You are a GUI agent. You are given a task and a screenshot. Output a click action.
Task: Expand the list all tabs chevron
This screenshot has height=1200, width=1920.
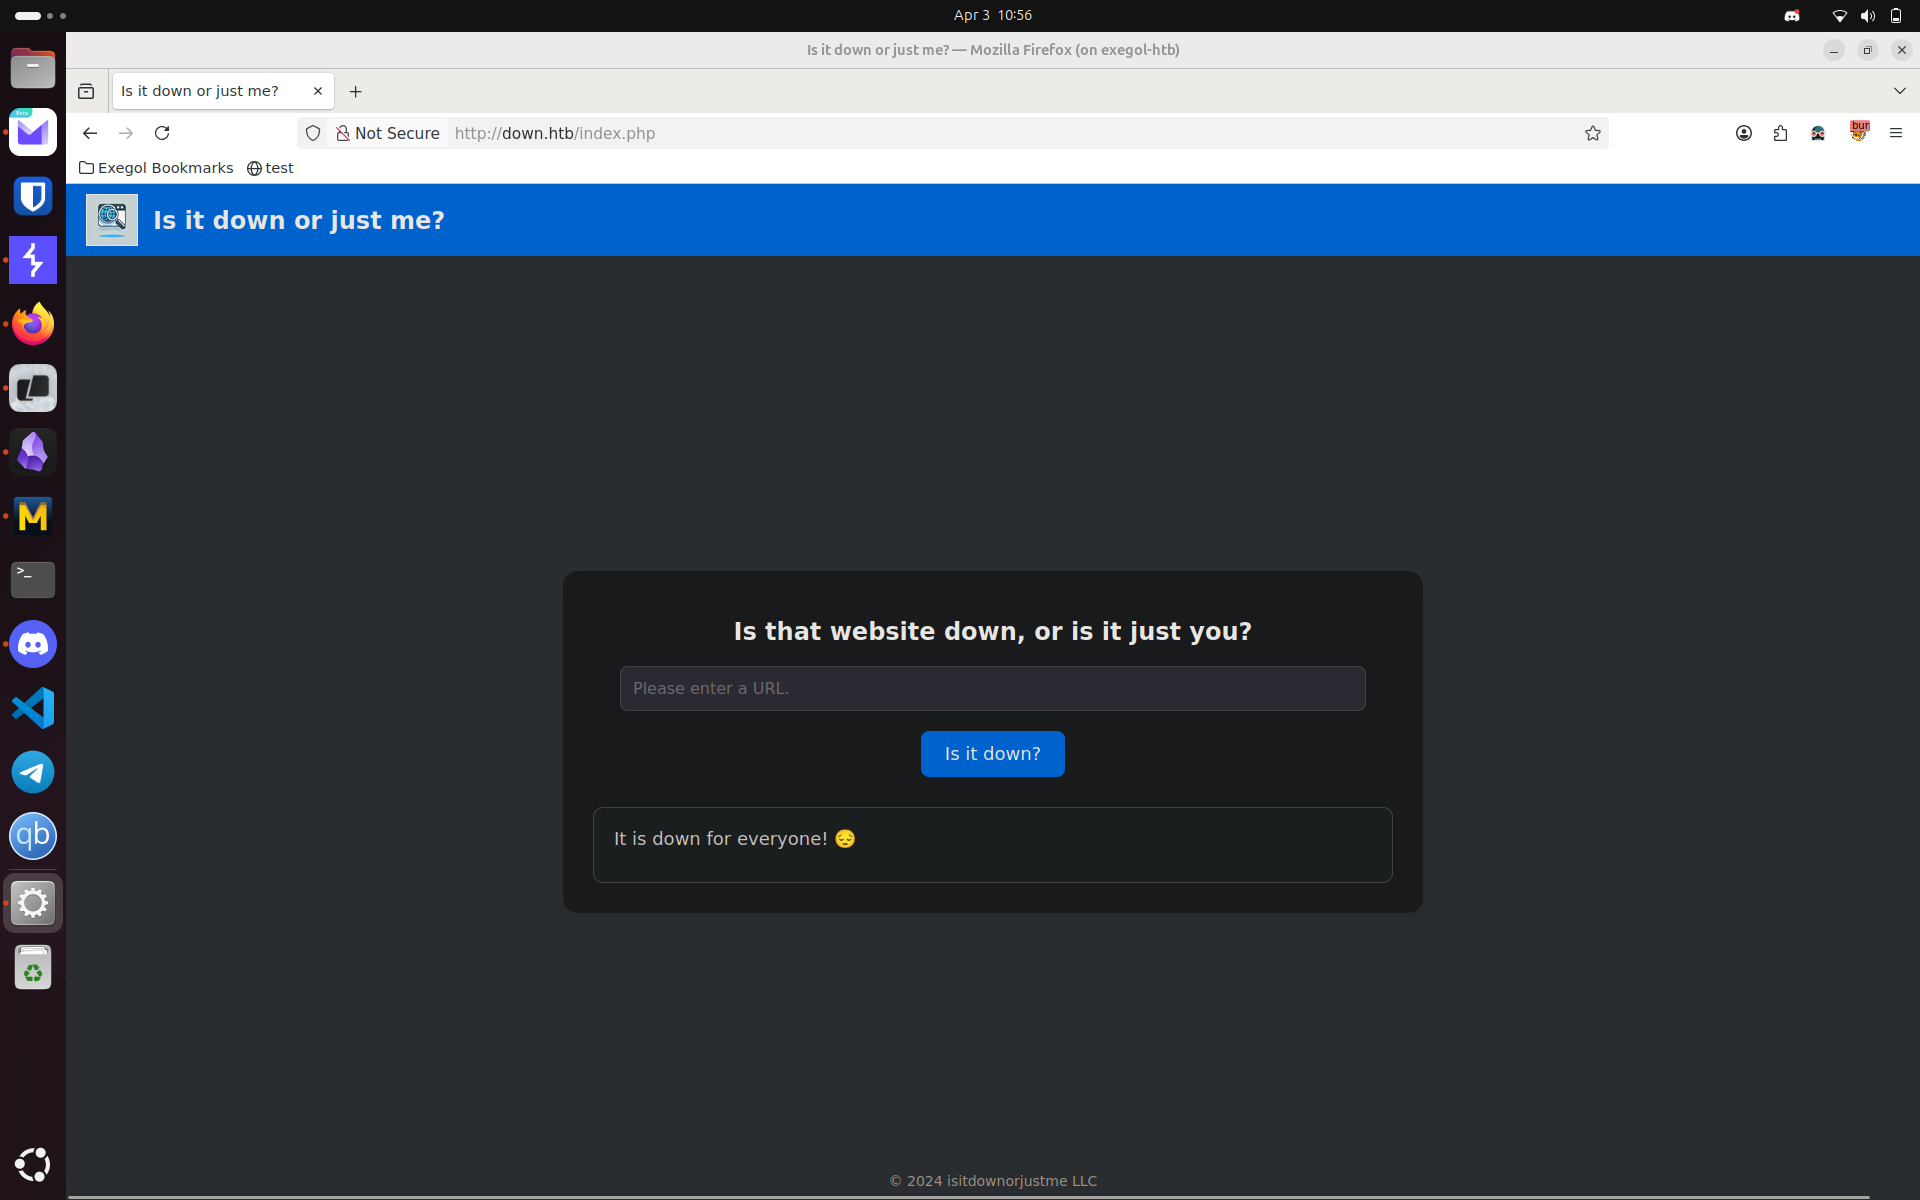pos(1899,91)
